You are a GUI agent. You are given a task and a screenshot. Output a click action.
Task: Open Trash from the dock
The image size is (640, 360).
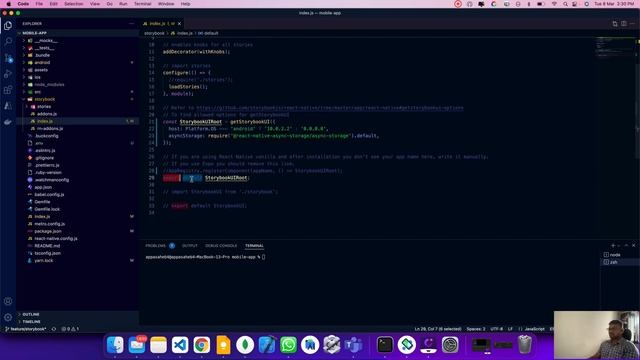tap(525, 345)
